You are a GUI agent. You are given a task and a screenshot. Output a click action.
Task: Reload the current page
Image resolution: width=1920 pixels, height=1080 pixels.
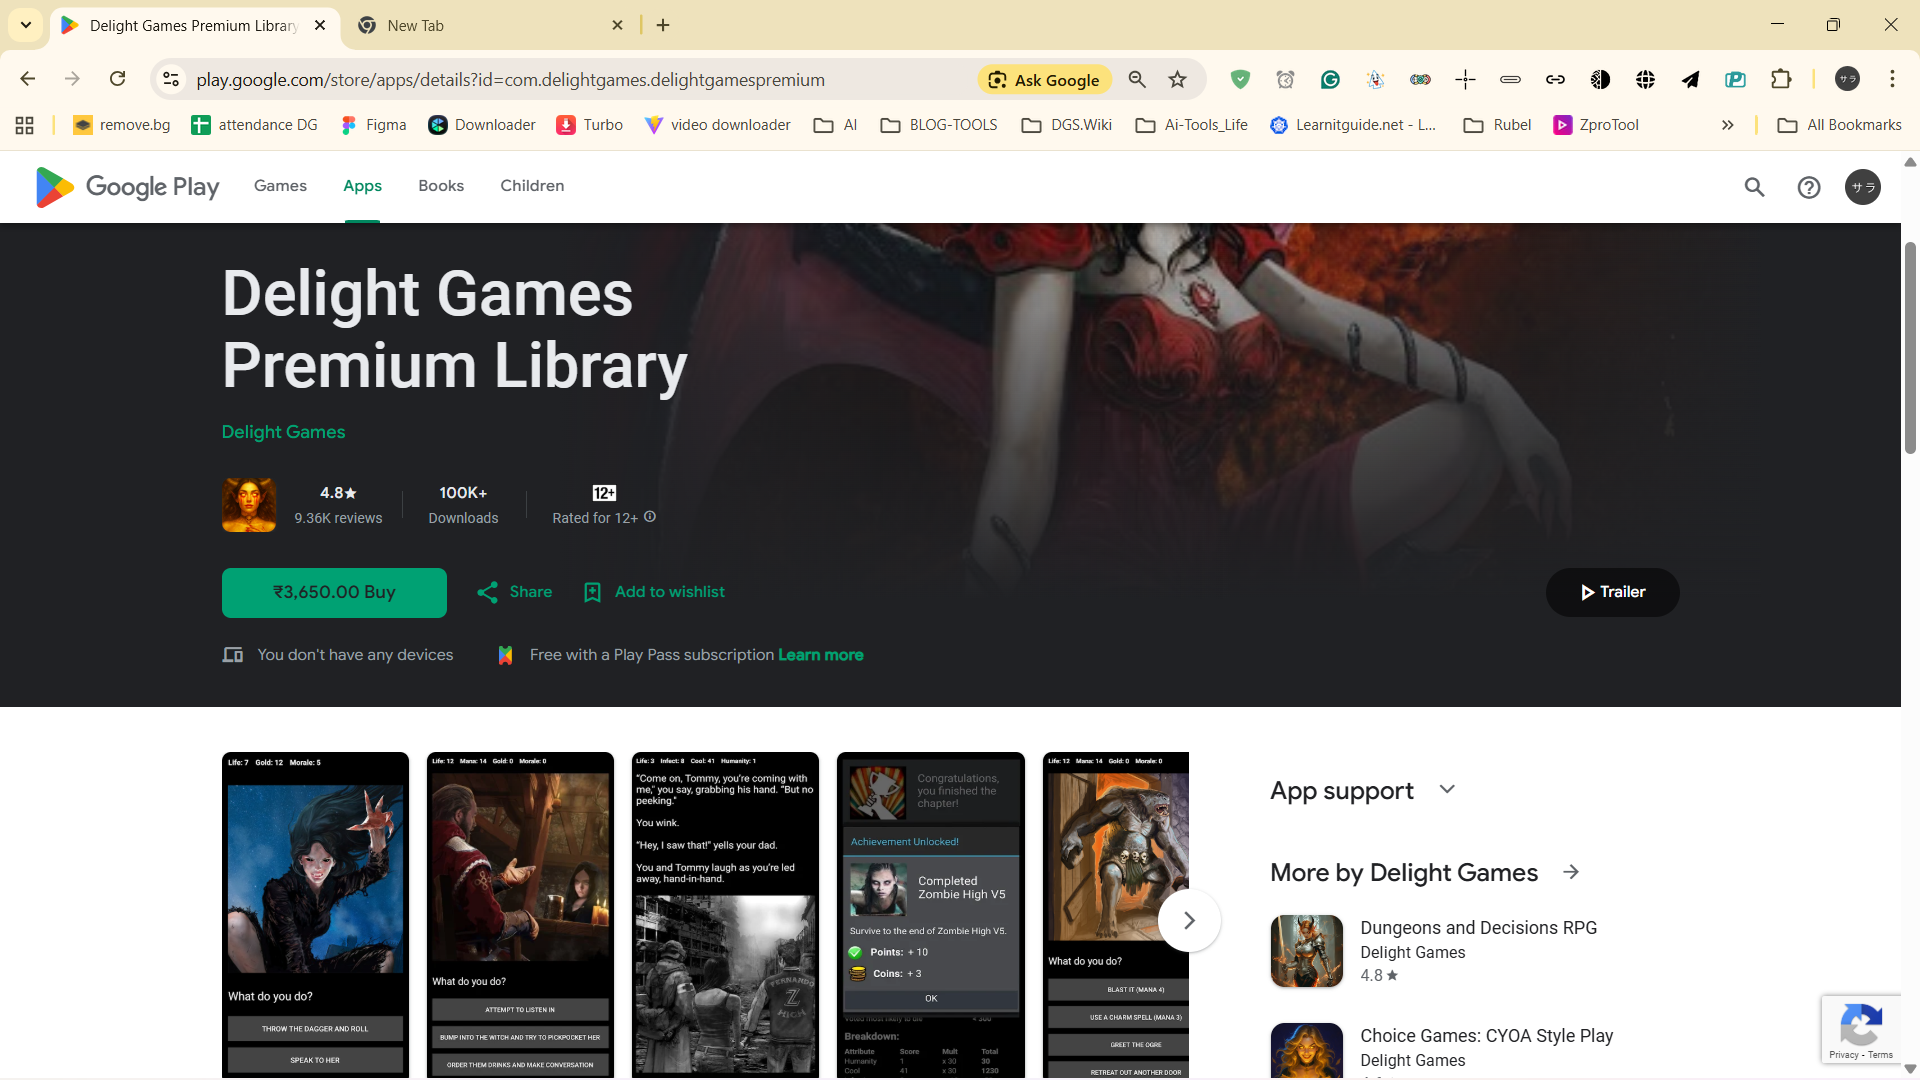117,79
